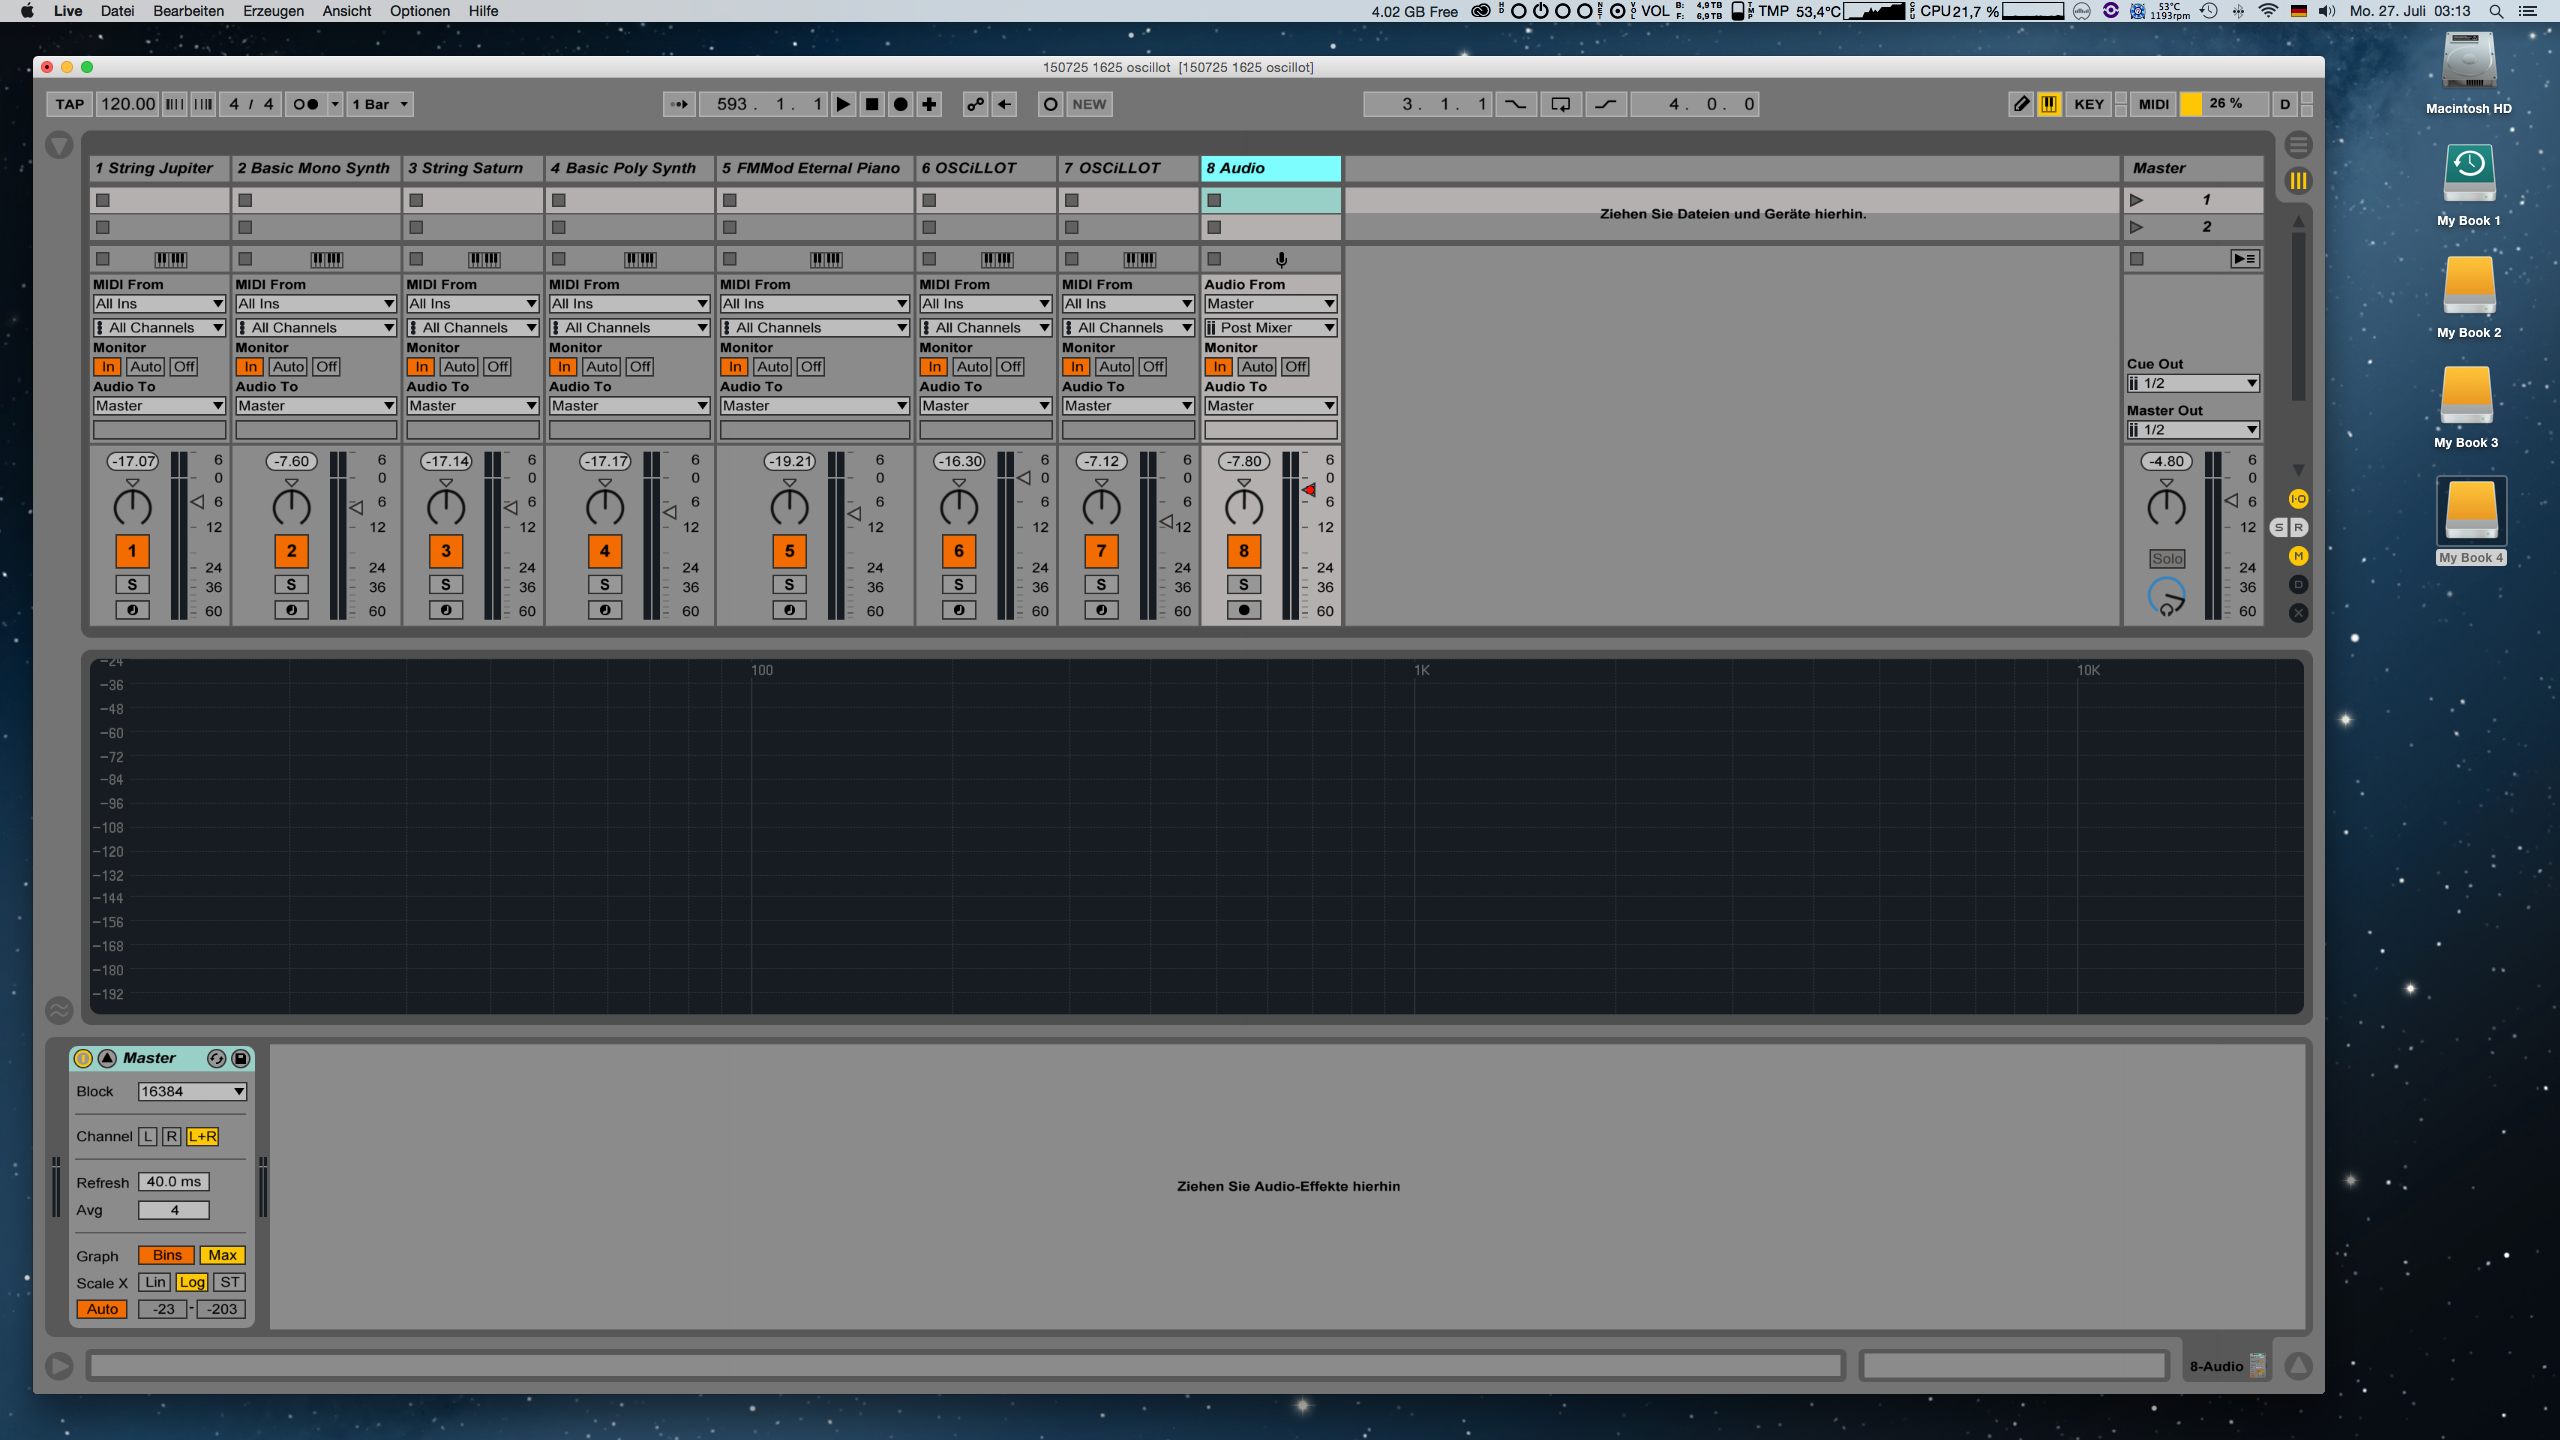Screen dimensions: 2560x1440
Task: Toggle Computer MIDI Keyboard icon
Action: (x=2049, y=104)
